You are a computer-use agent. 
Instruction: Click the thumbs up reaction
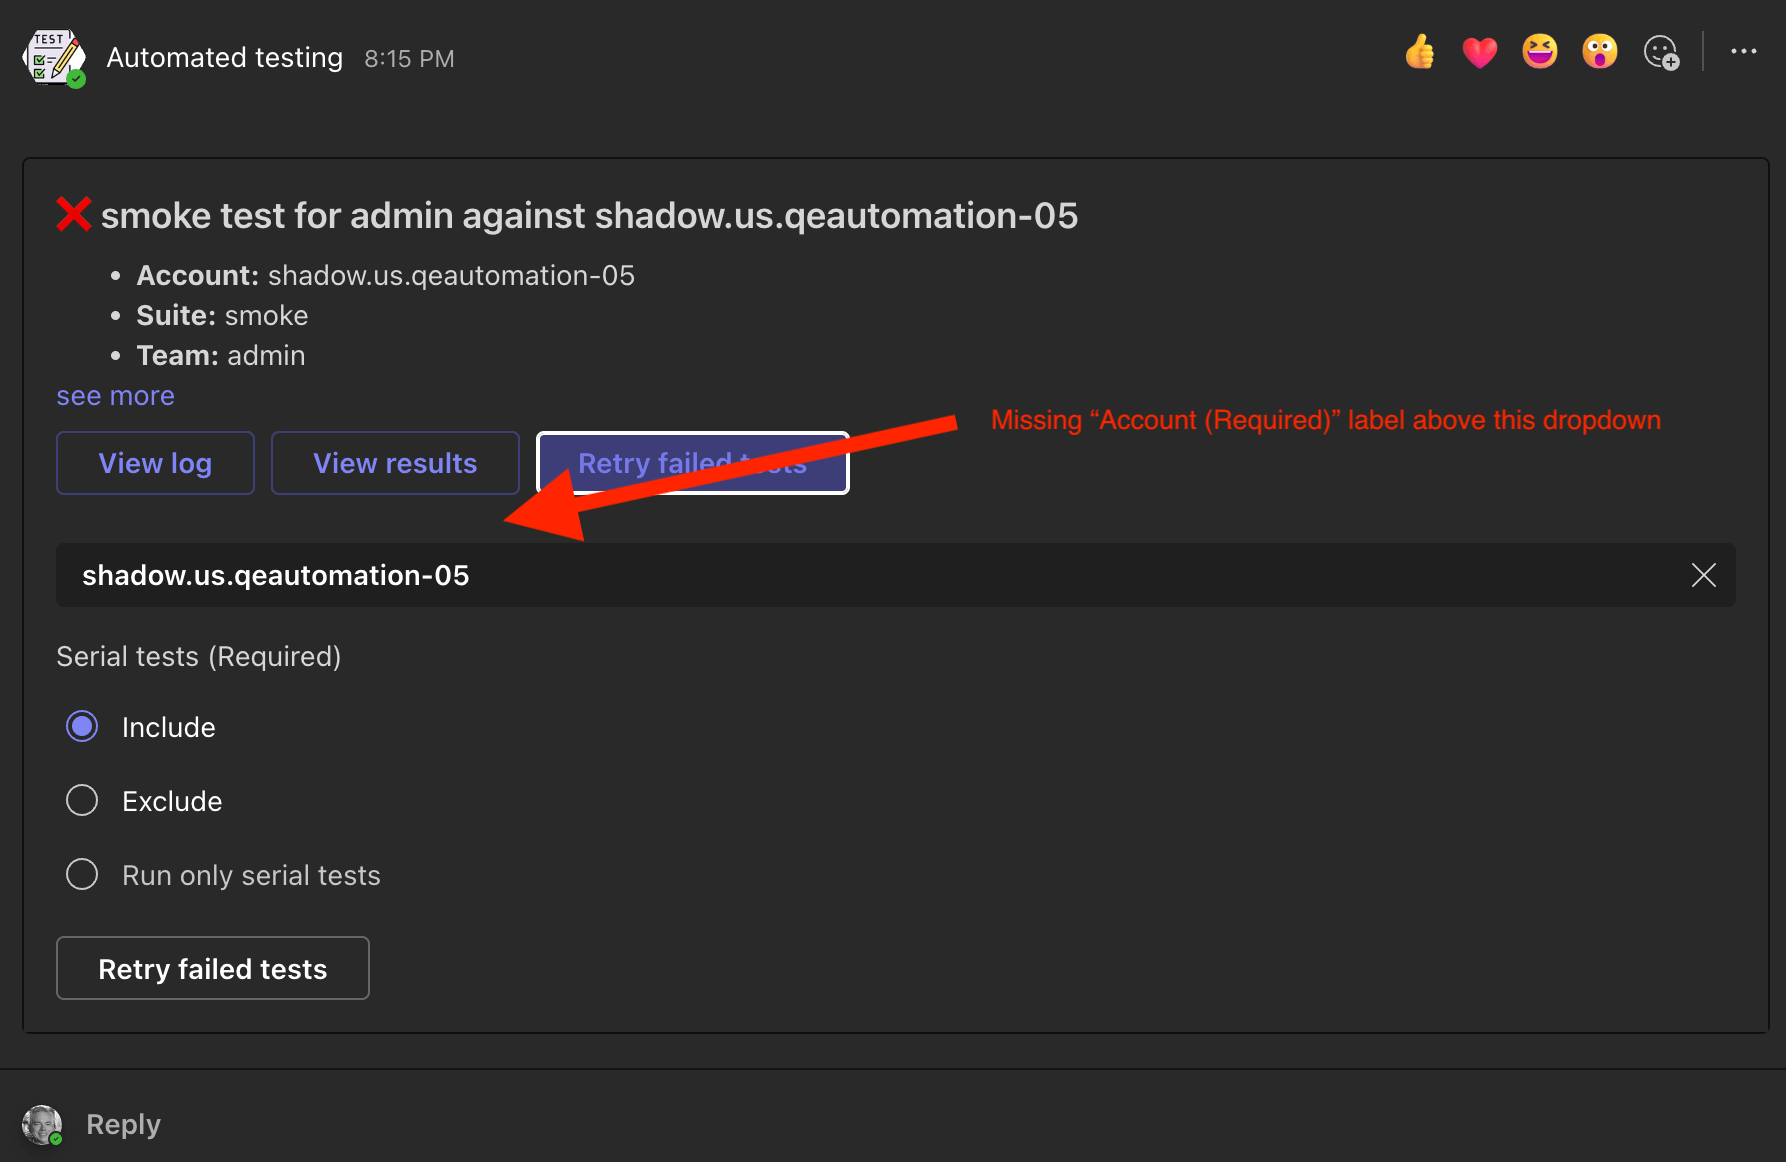1420,52
